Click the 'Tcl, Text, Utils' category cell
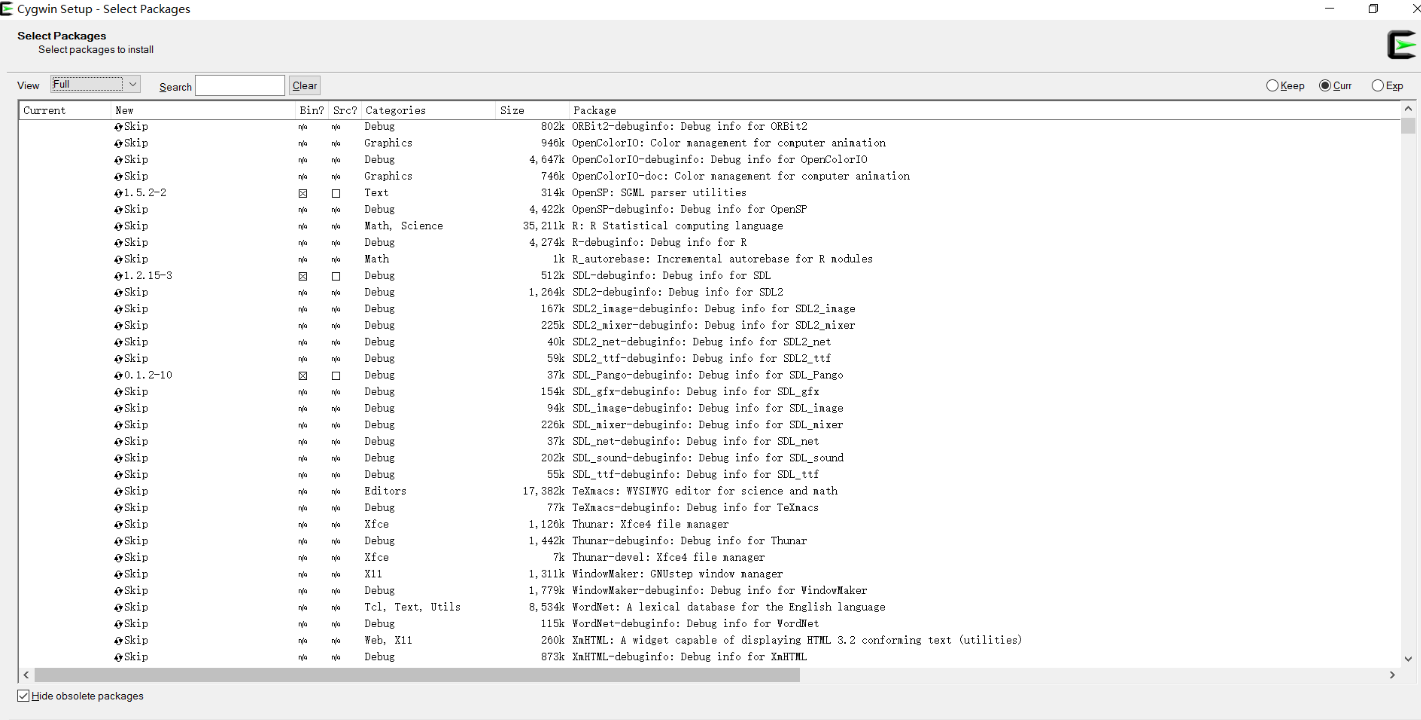1421x720 pixels. pos(412,607)
